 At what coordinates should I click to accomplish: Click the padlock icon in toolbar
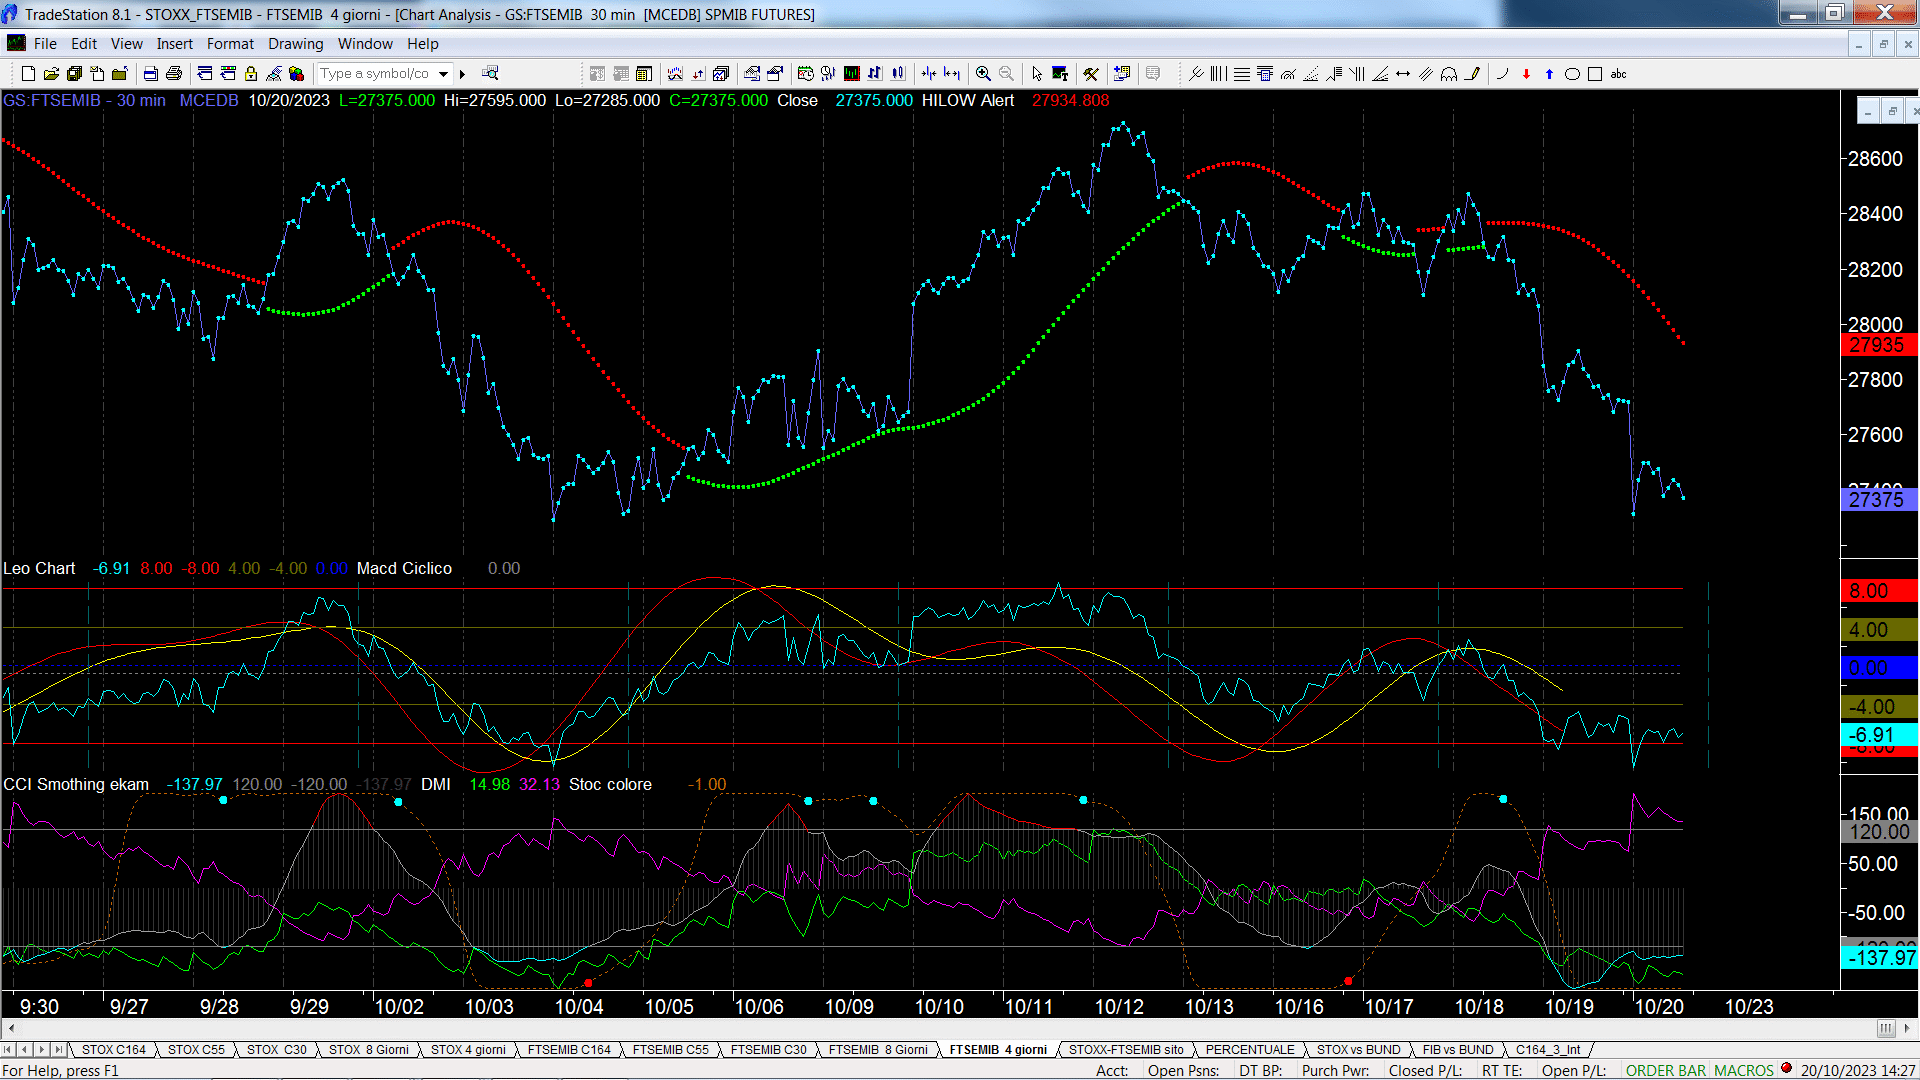point(251,74)
